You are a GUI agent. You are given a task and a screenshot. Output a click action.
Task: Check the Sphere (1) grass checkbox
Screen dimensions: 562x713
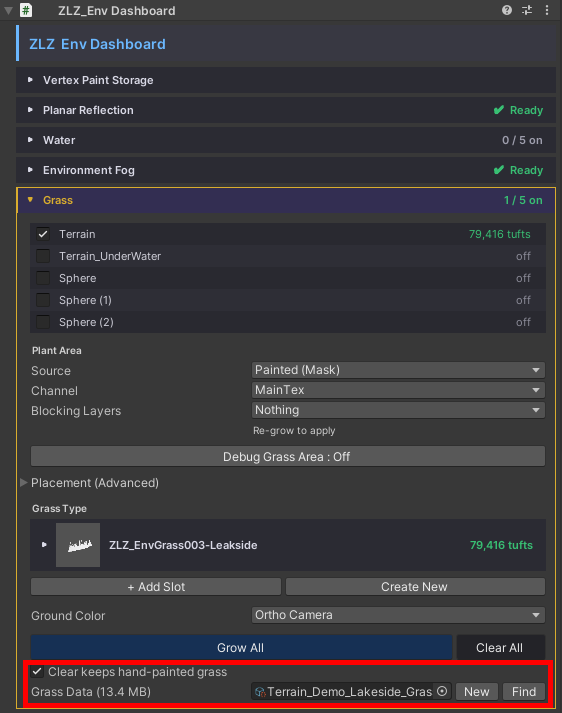(43, 300)
